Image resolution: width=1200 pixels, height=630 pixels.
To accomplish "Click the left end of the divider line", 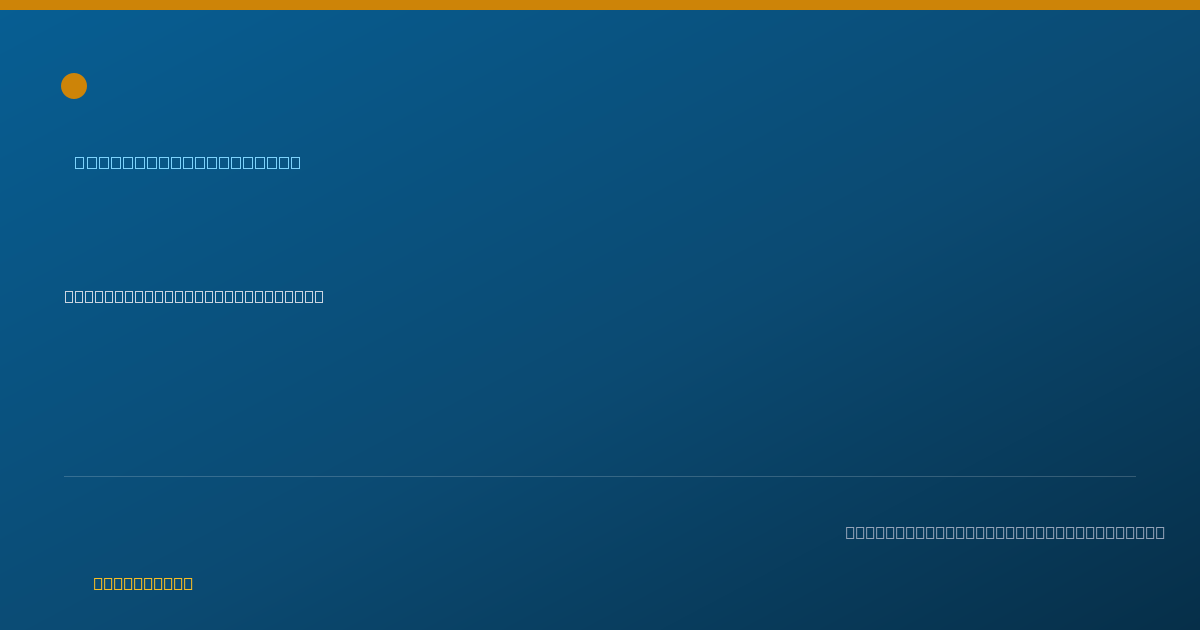I will [x=66, y=476].
